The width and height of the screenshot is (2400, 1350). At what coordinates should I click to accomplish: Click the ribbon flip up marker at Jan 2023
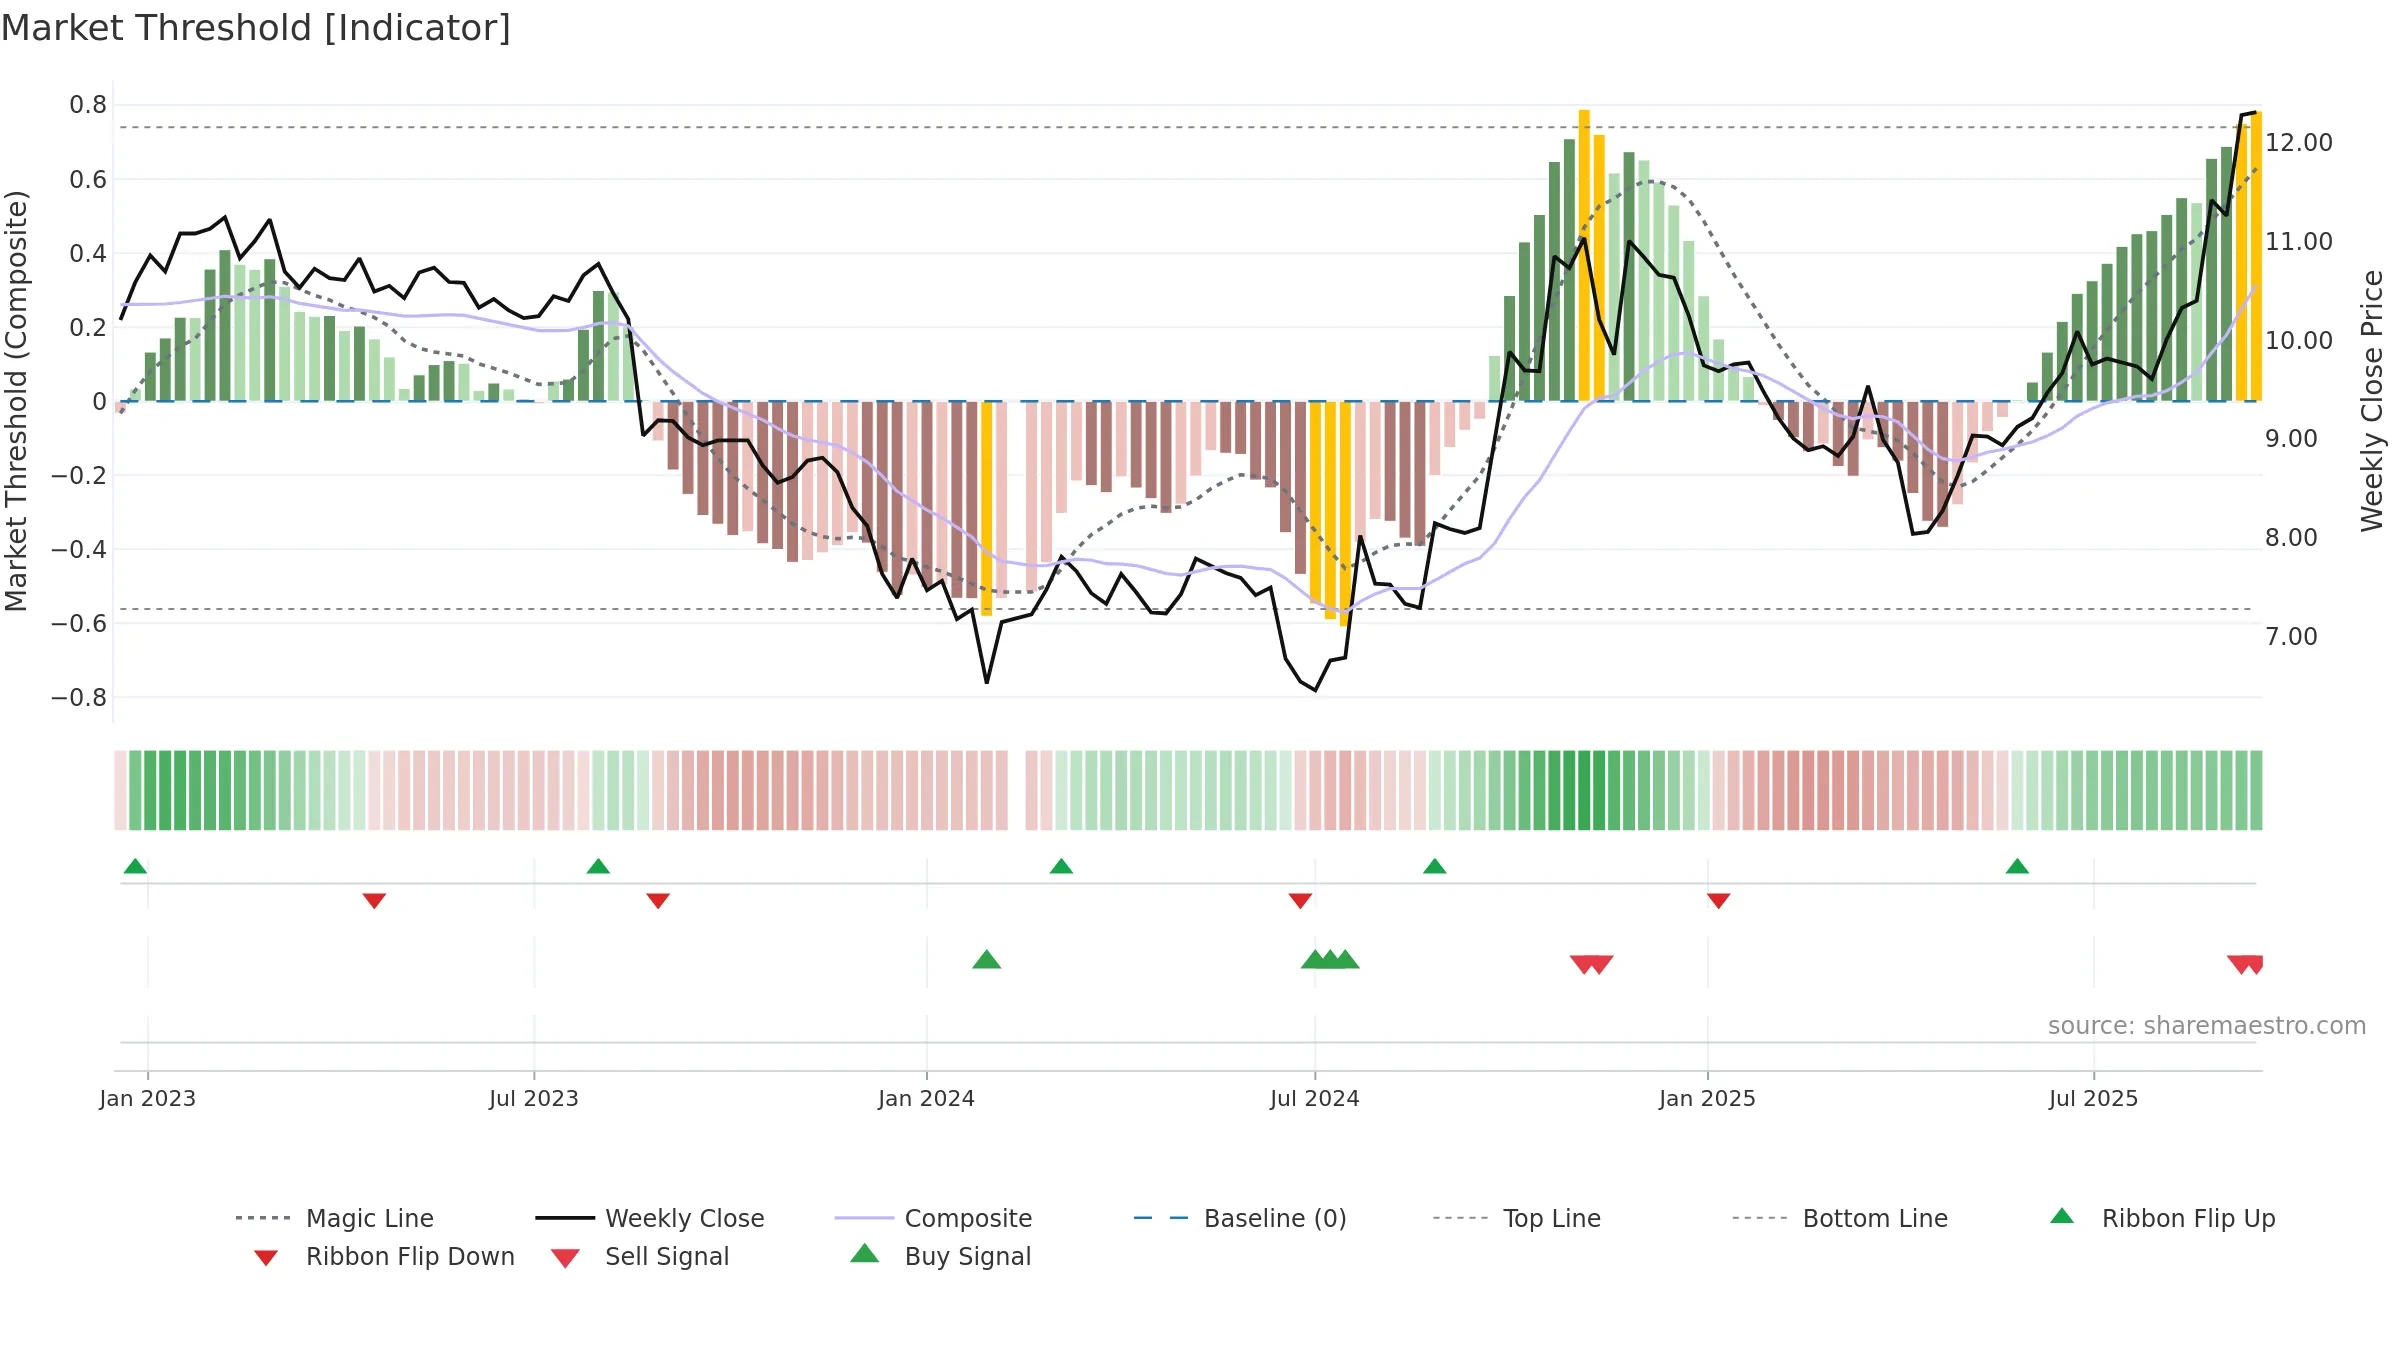(x=135, y=866)
